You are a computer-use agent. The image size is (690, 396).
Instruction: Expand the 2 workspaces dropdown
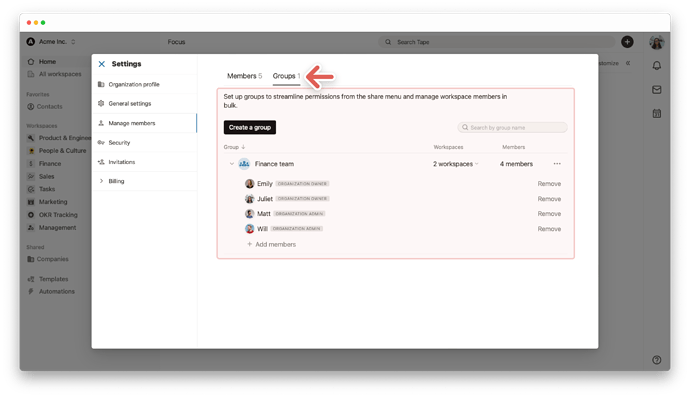pos(455,164)
